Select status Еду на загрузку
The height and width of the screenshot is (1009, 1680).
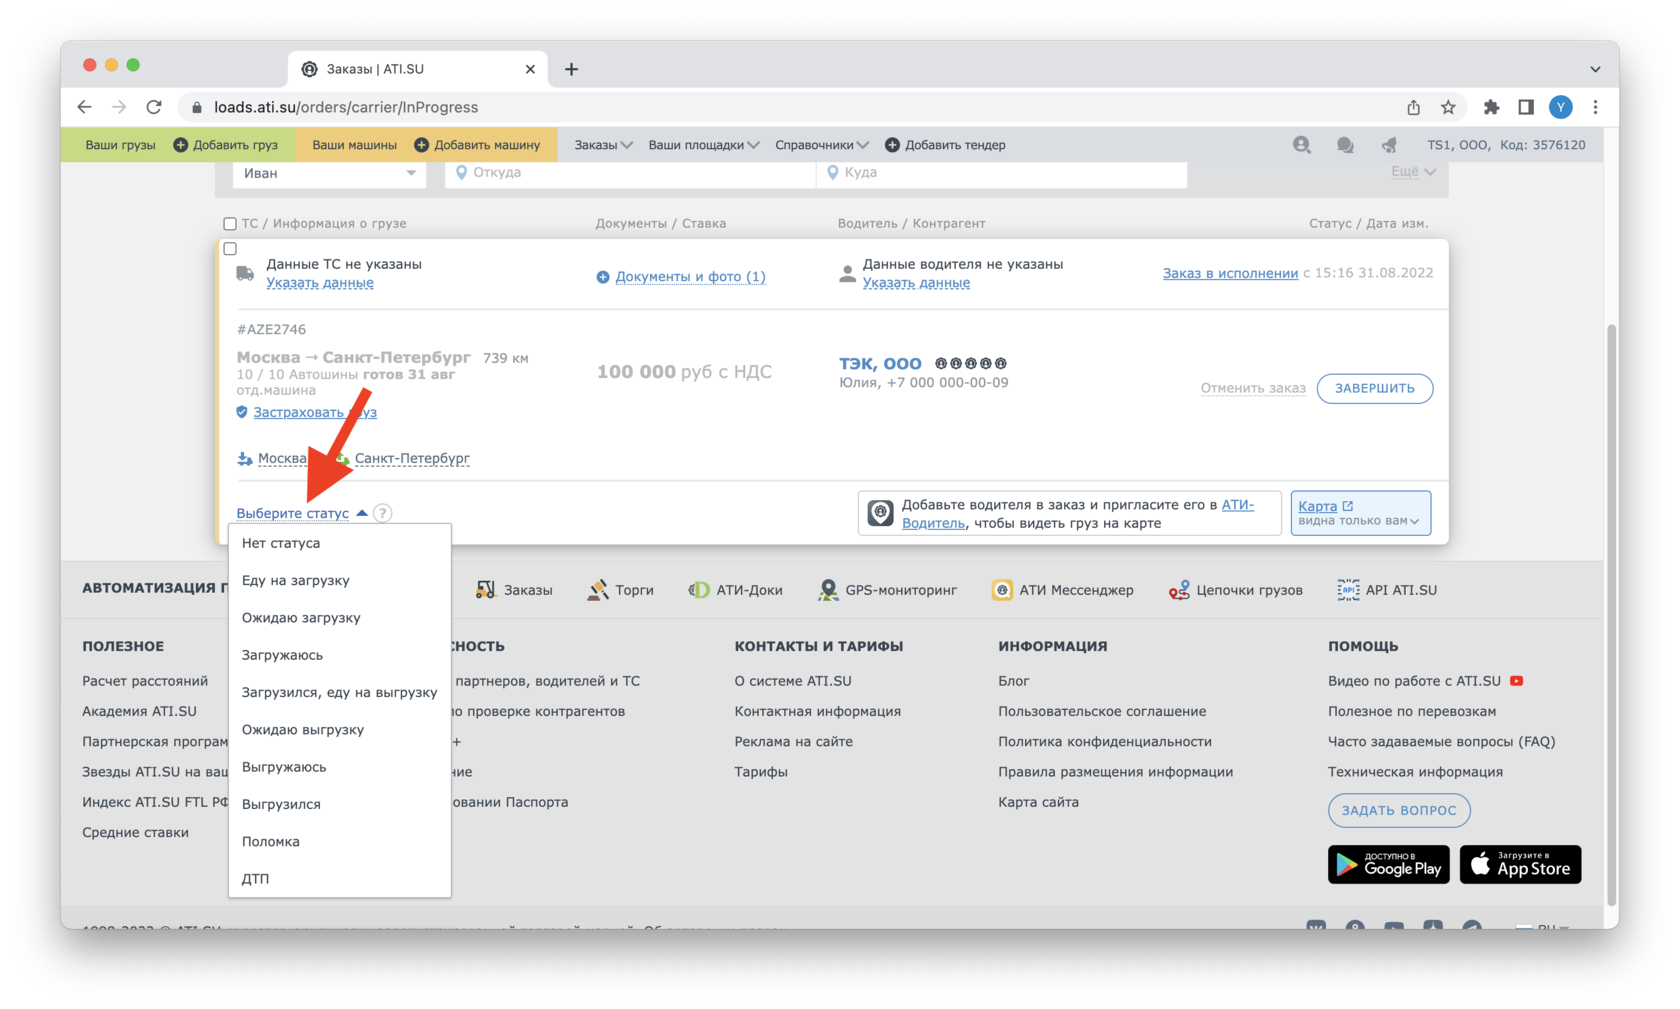(x=340, y=580)
